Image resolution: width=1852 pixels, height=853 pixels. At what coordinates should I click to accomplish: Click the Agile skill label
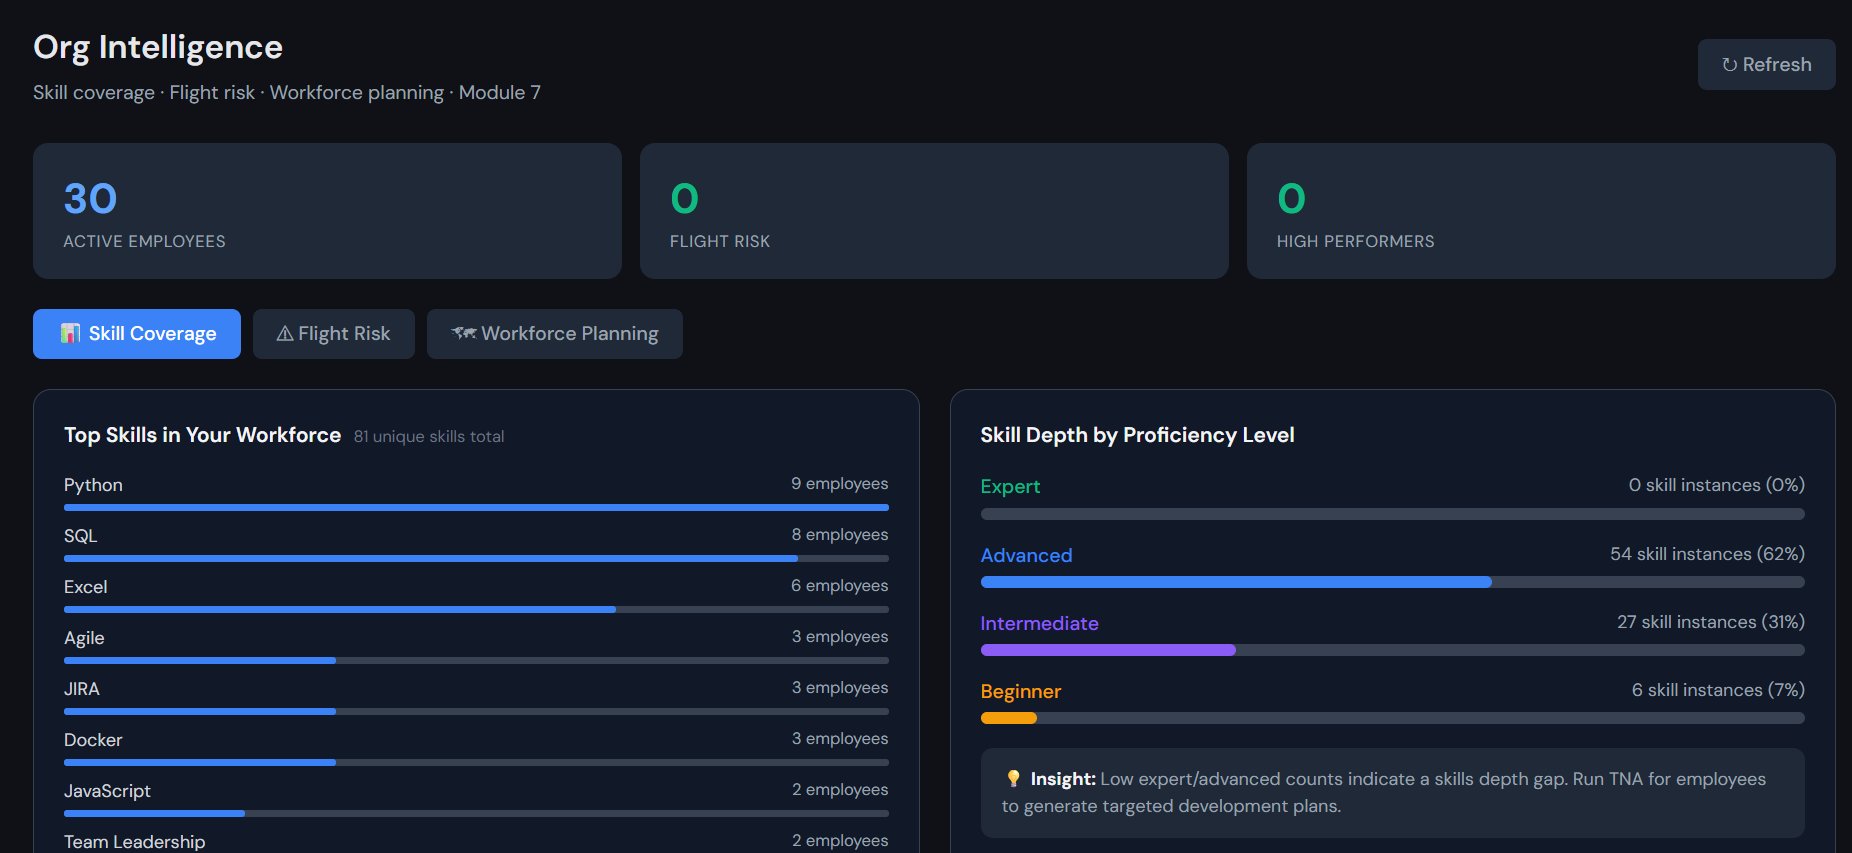84,638
